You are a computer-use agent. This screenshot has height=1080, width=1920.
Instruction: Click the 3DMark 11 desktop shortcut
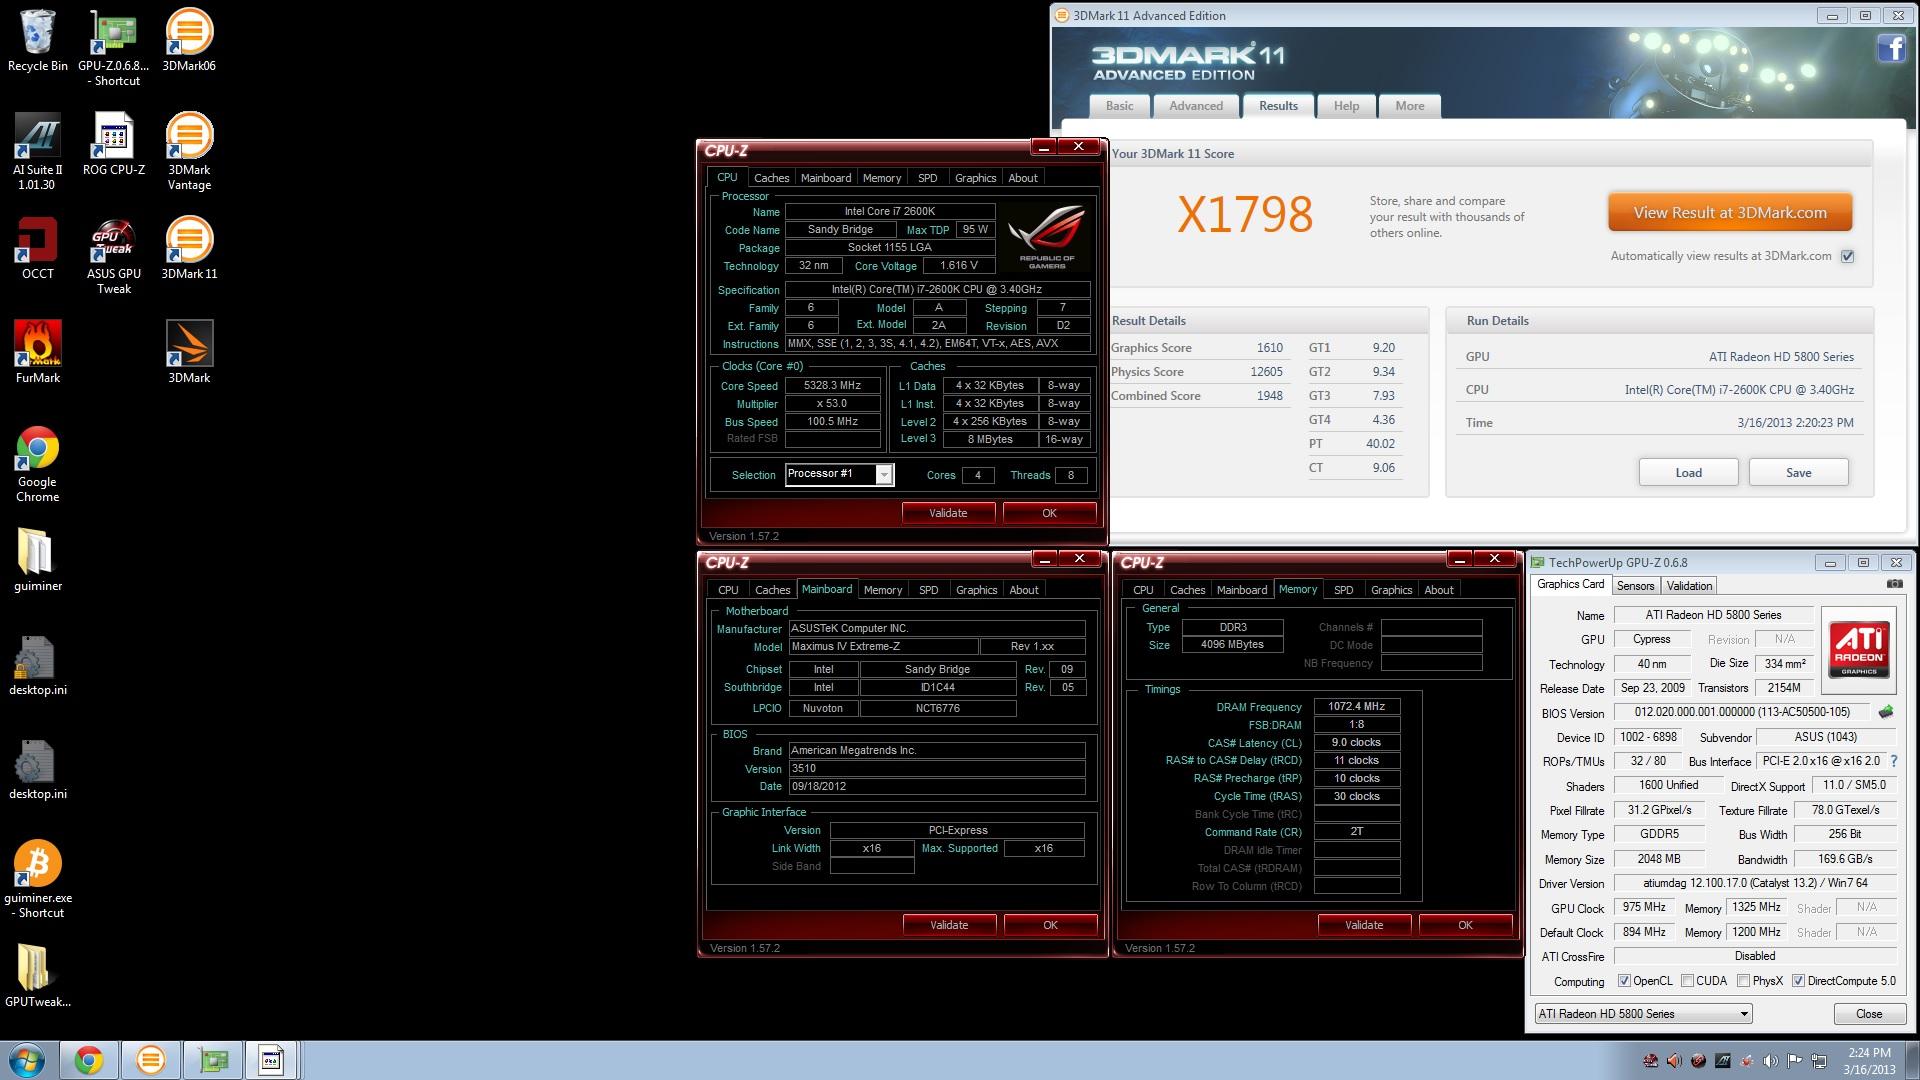189,250
